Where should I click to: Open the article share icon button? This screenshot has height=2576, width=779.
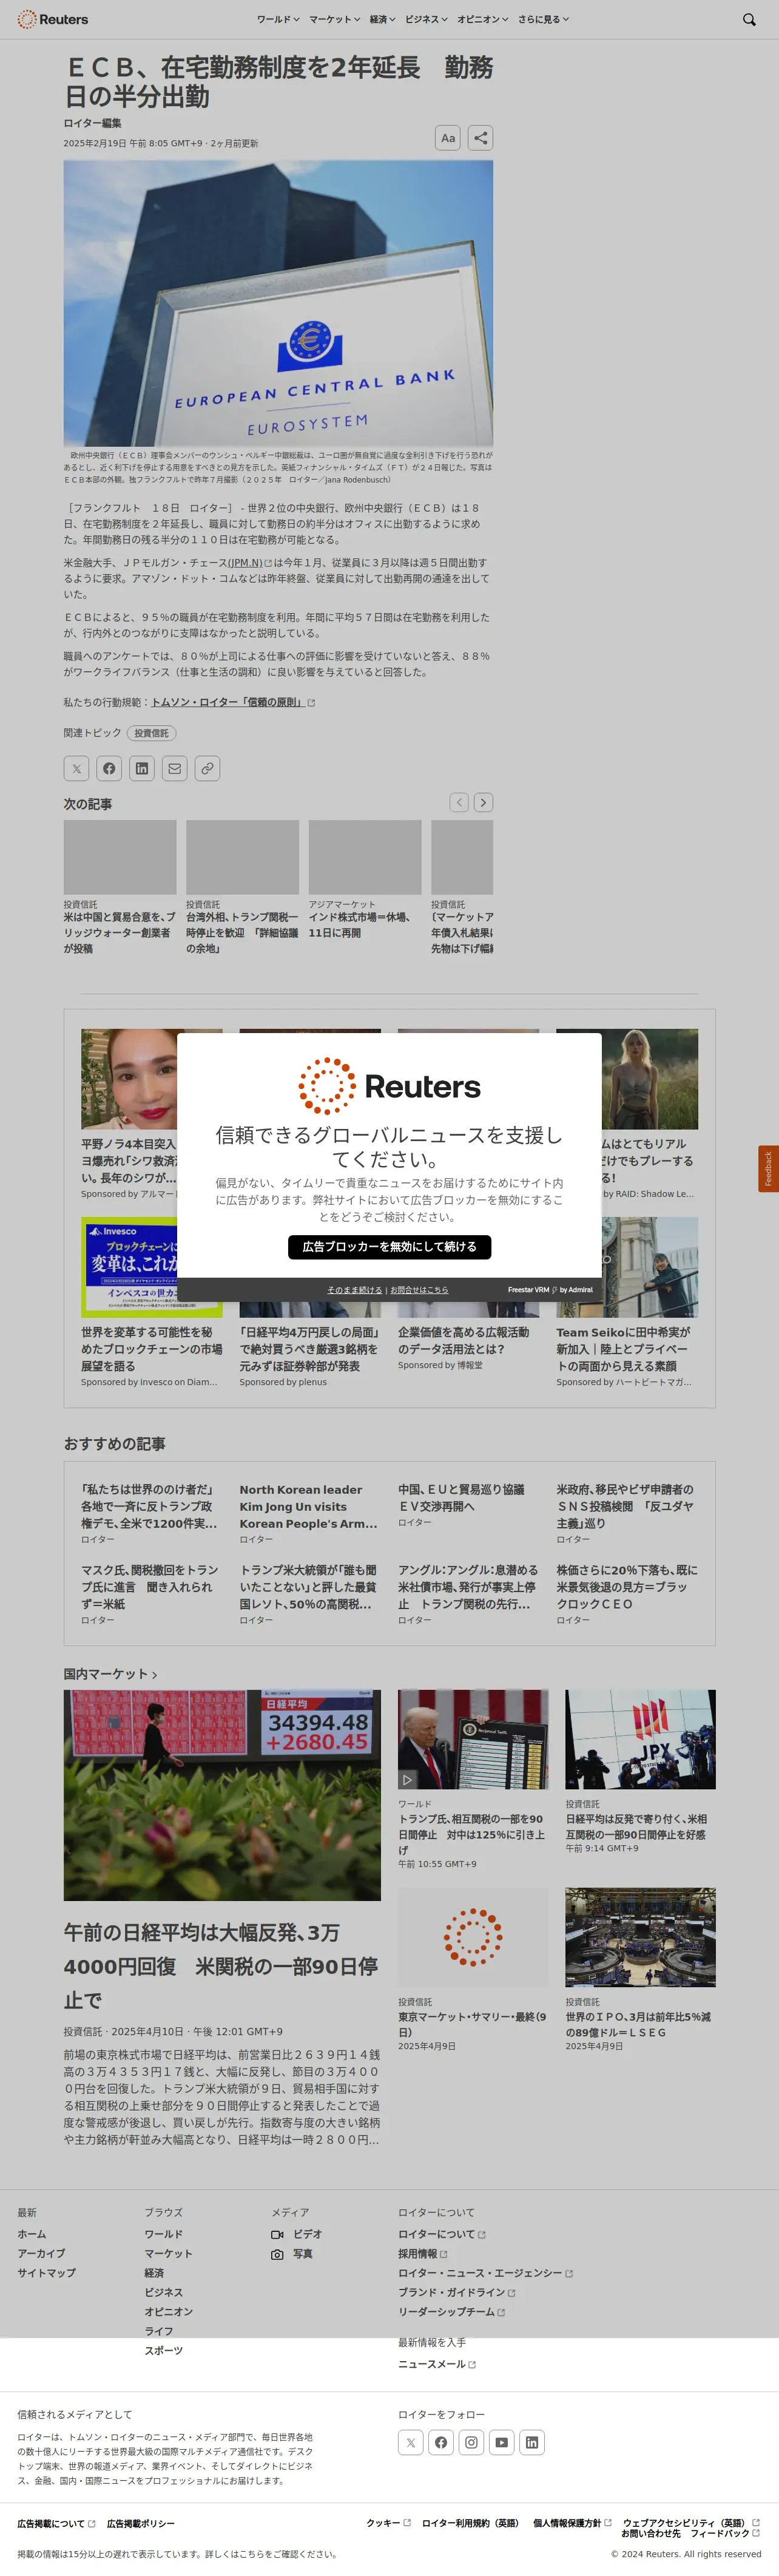click(x=480, y=138)
